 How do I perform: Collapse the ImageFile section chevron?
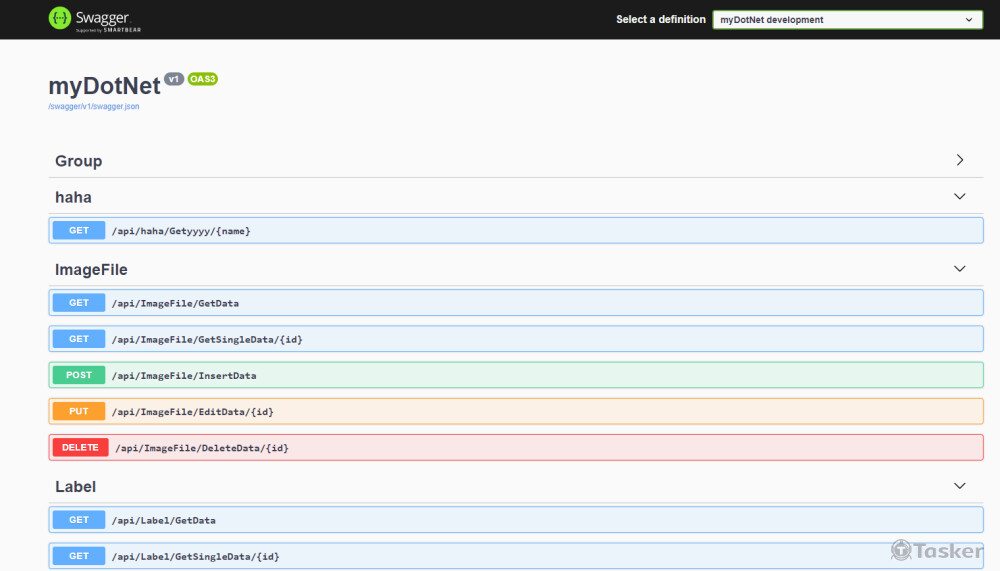[959, 269]
